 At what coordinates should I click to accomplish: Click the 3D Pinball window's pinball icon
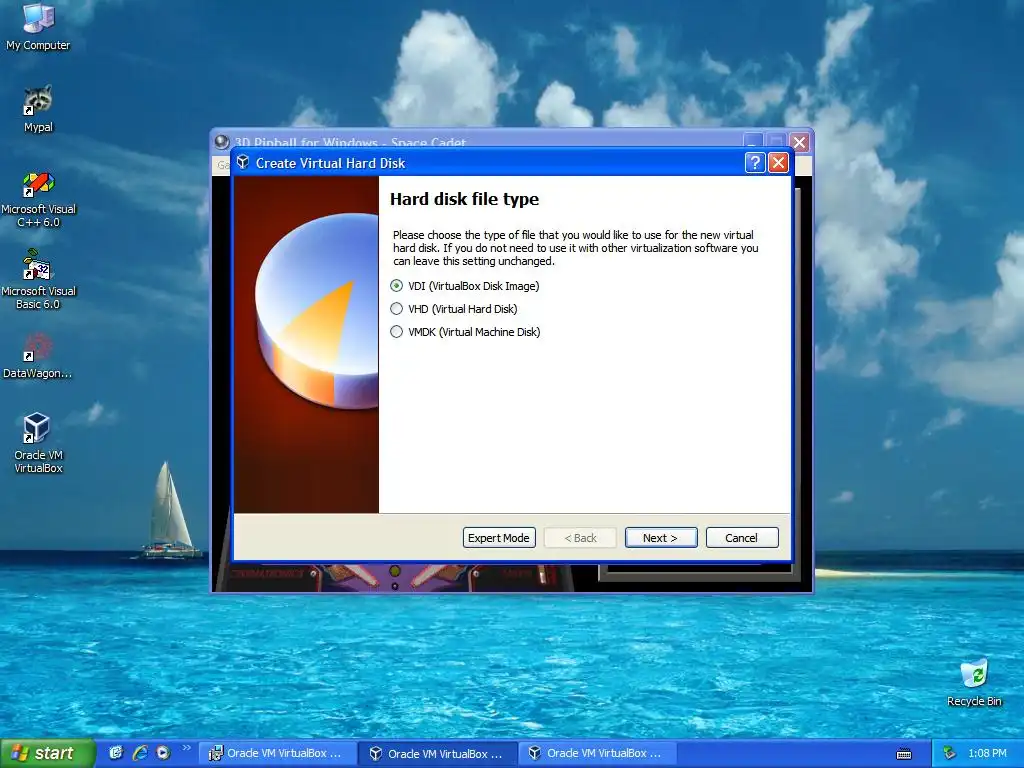pyautogui.click(x=222, y=142)
